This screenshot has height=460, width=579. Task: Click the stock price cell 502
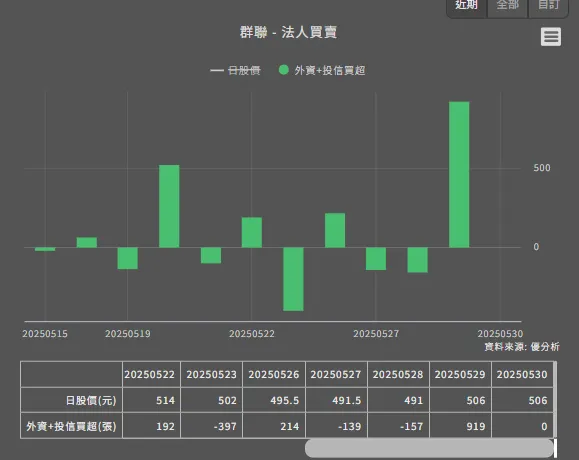[x=211, y=400]
